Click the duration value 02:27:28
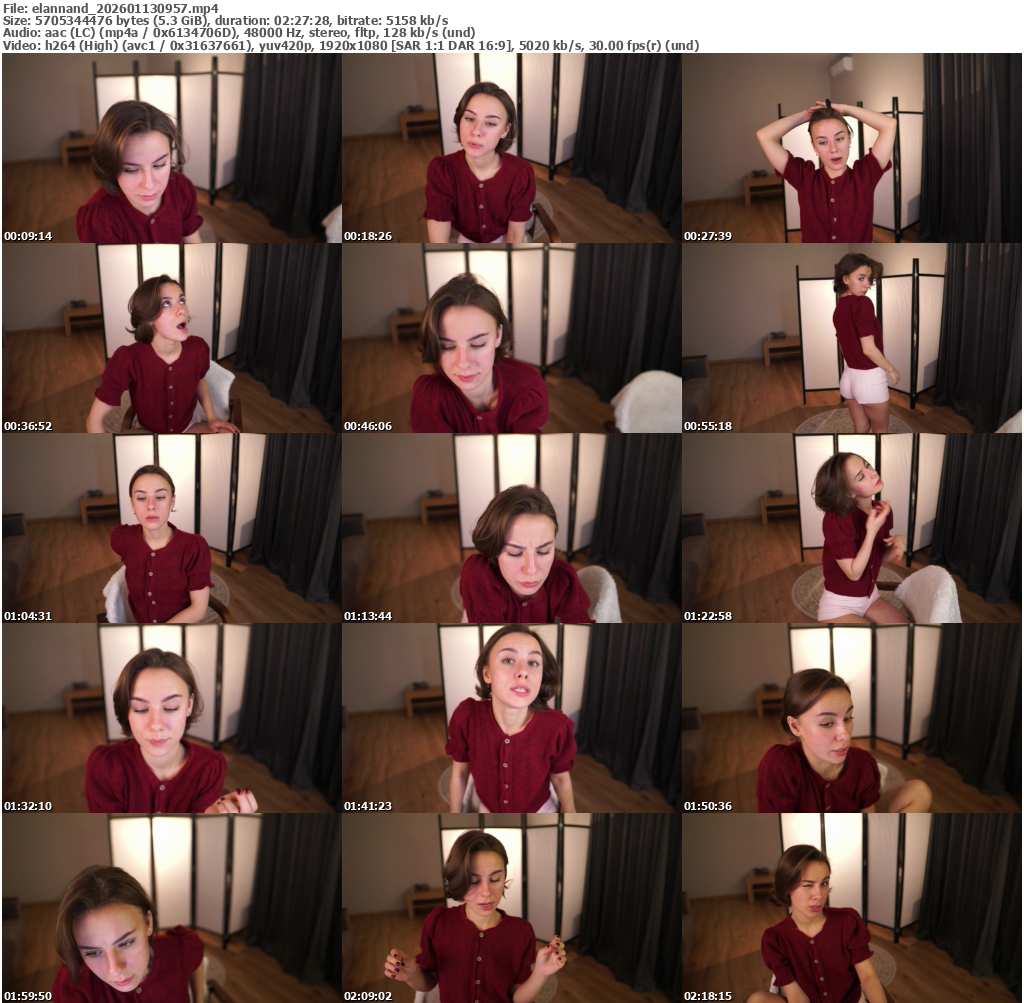This screenshot has height=1003, width=1024. click(302, 20)
